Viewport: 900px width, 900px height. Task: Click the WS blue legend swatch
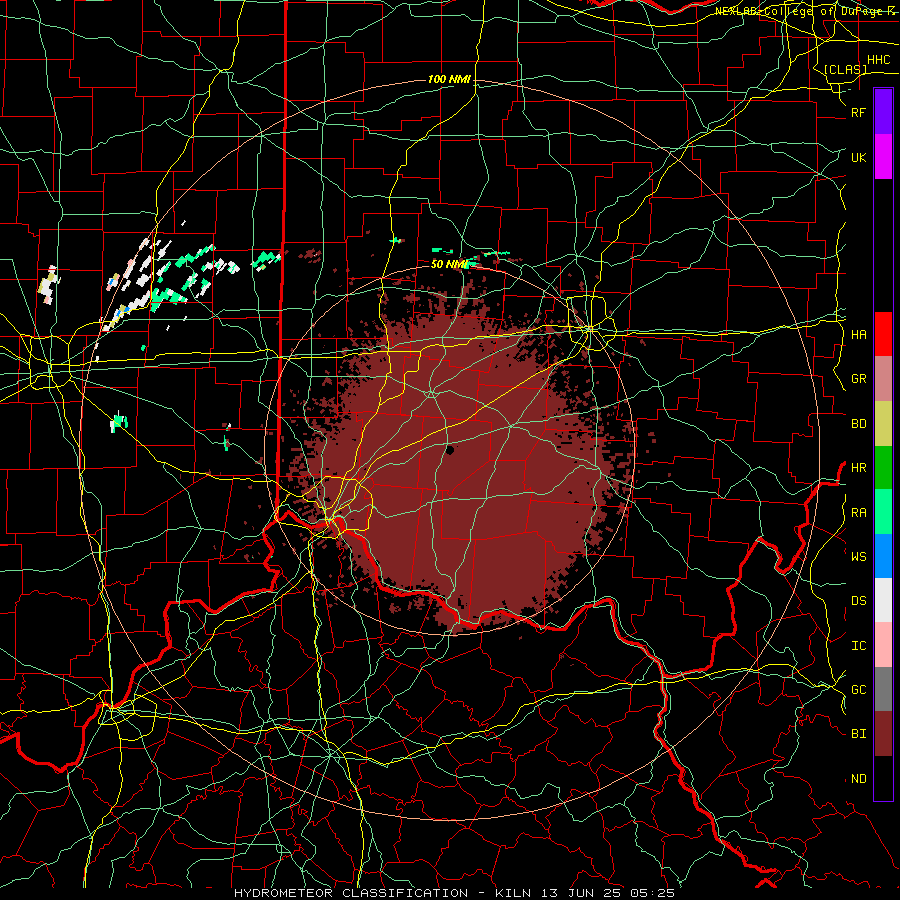(883, 556)
